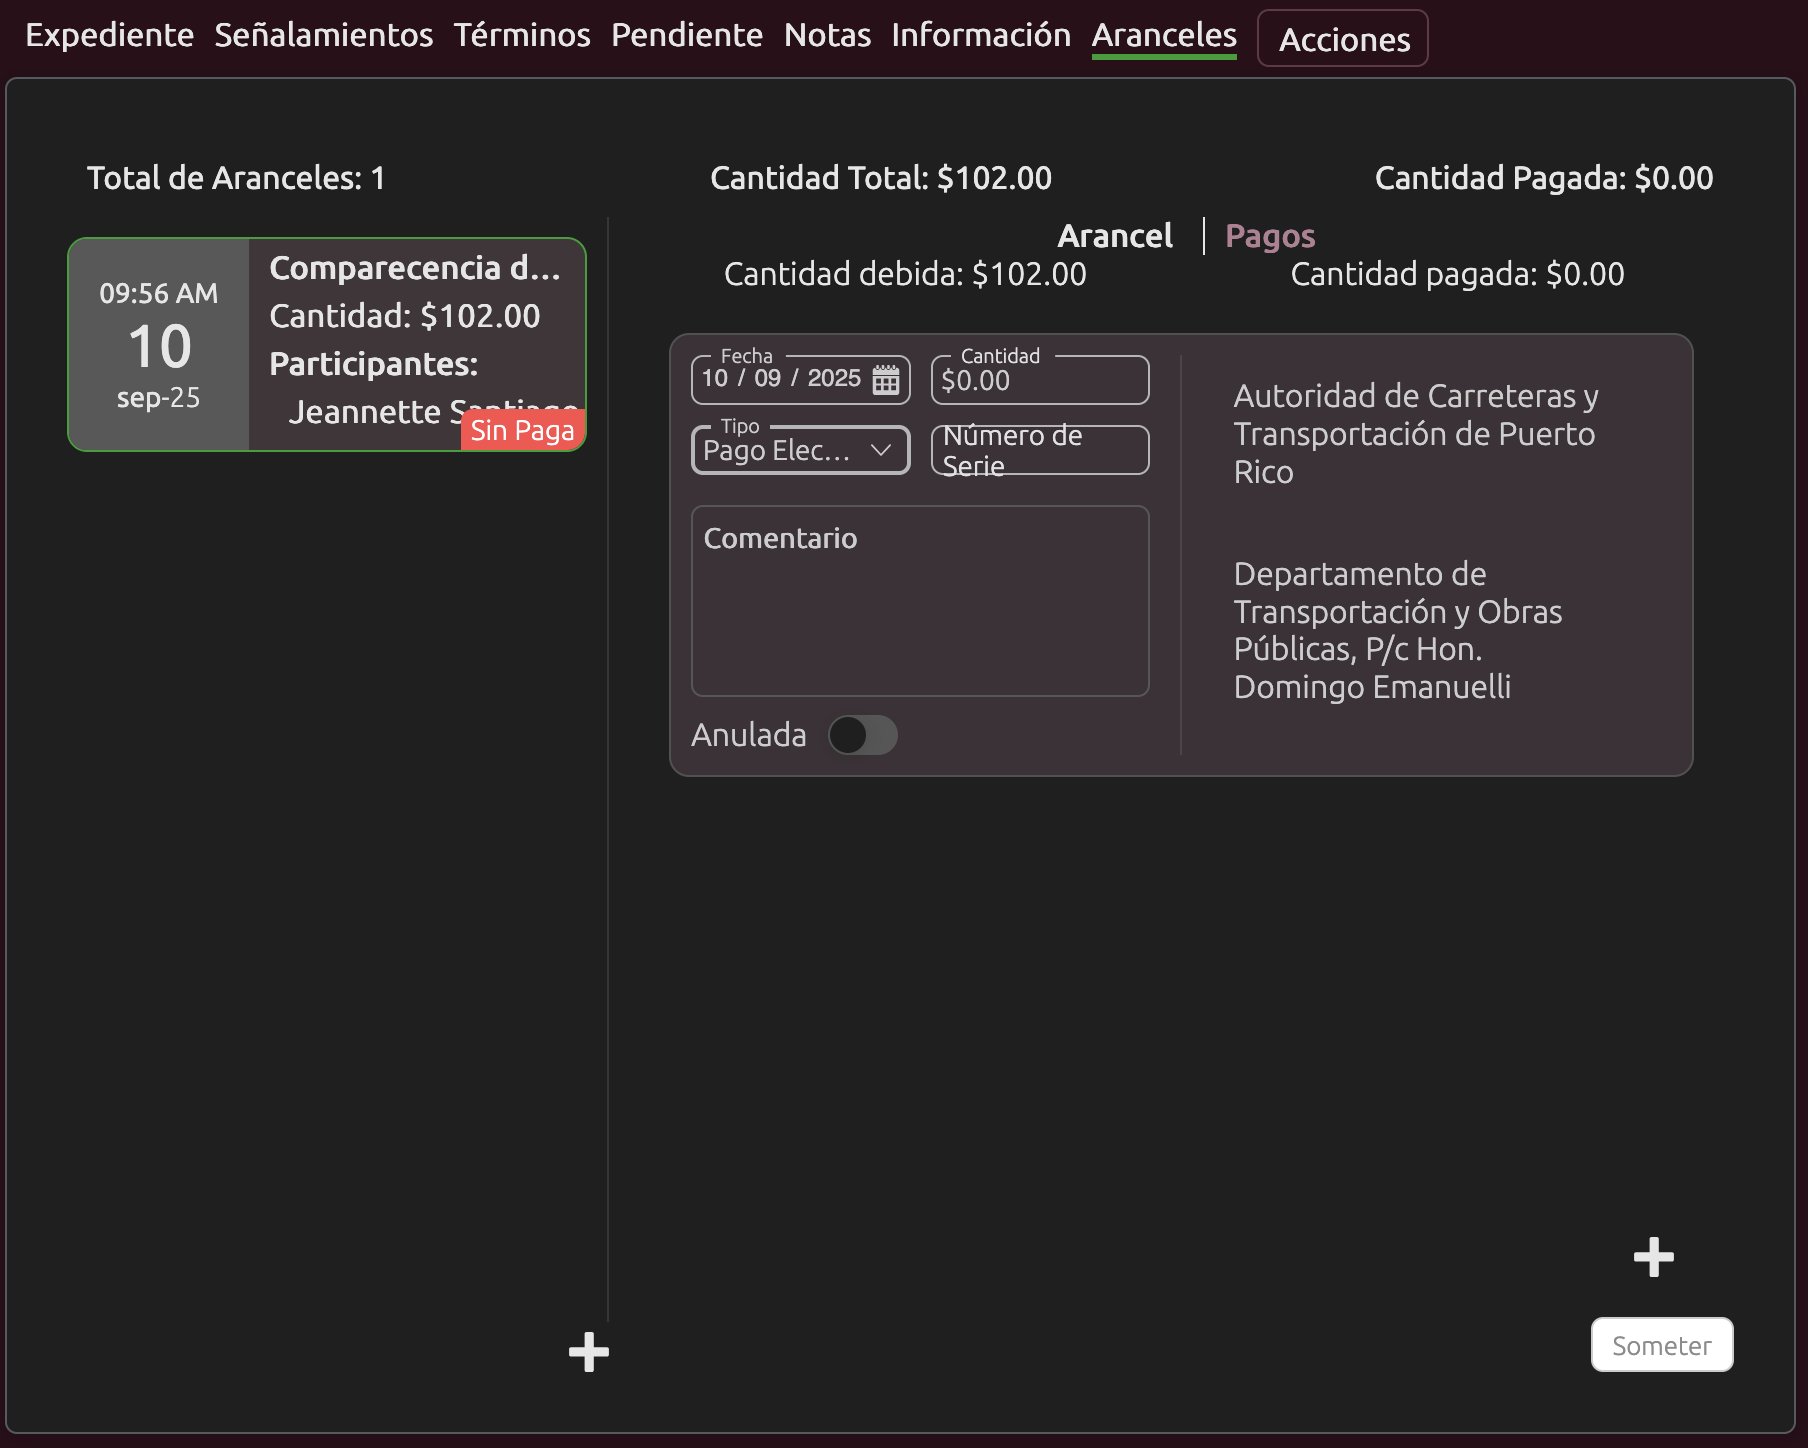1808x1448 pixels.
Task: Focus the Número de Serie field
Action: coord(1040,451)
